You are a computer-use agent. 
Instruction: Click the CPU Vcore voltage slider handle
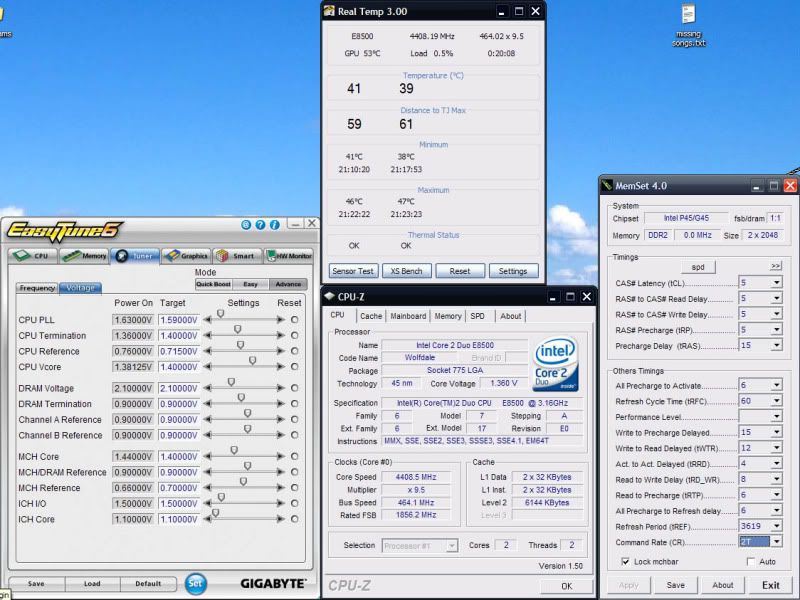253,361
